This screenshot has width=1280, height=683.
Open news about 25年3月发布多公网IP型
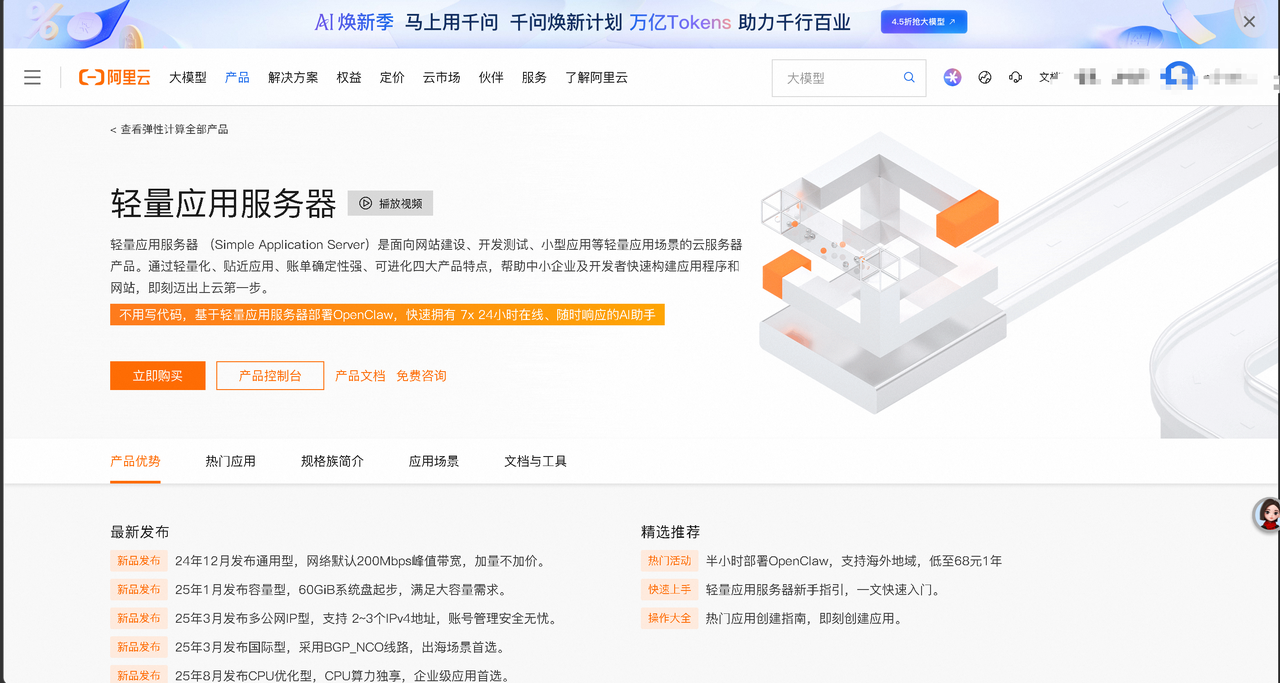click(x=365, y=619)
